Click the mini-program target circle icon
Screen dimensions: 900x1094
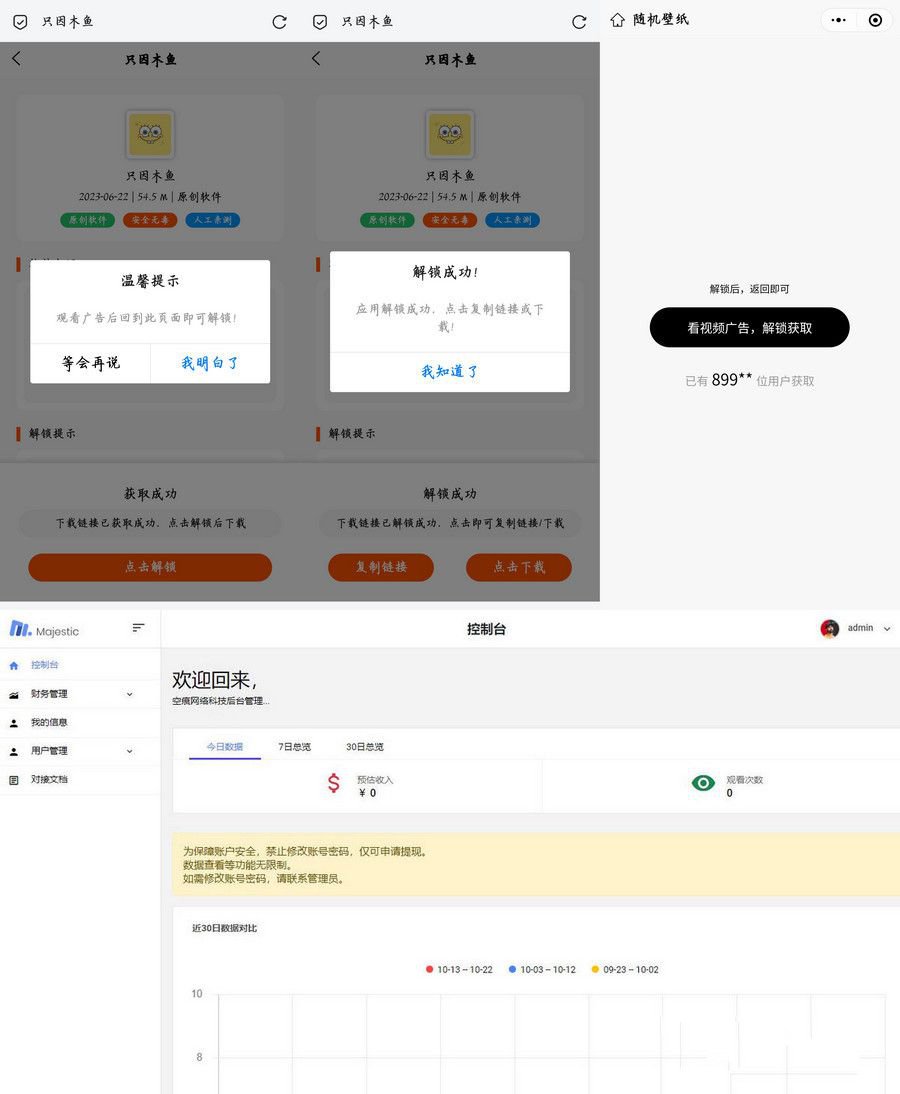click(x=876, y=19)
